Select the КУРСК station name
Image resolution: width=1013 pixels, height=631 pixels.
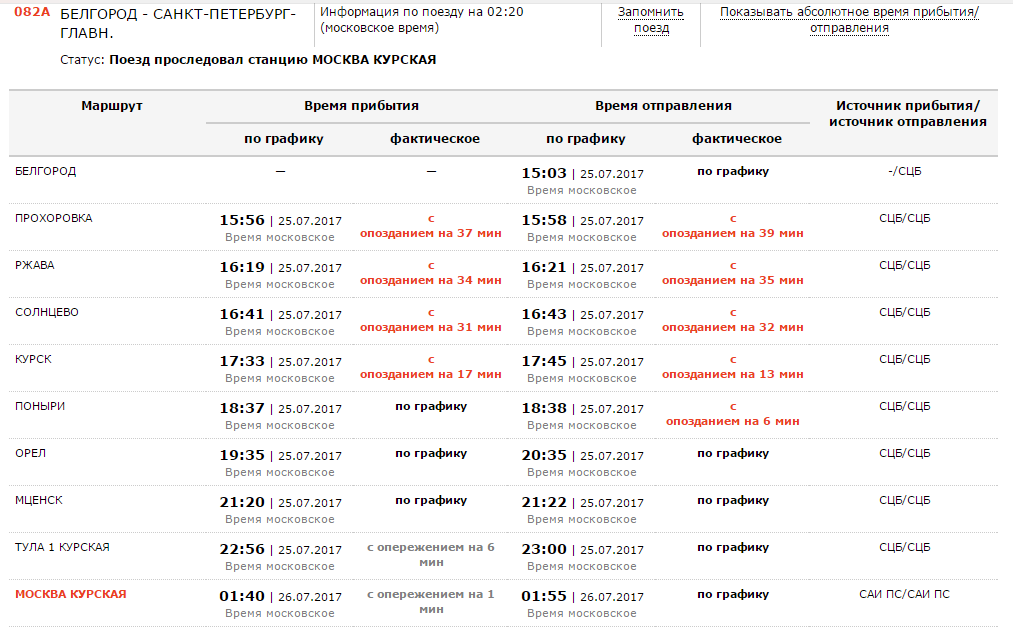(x=34, y=359)
